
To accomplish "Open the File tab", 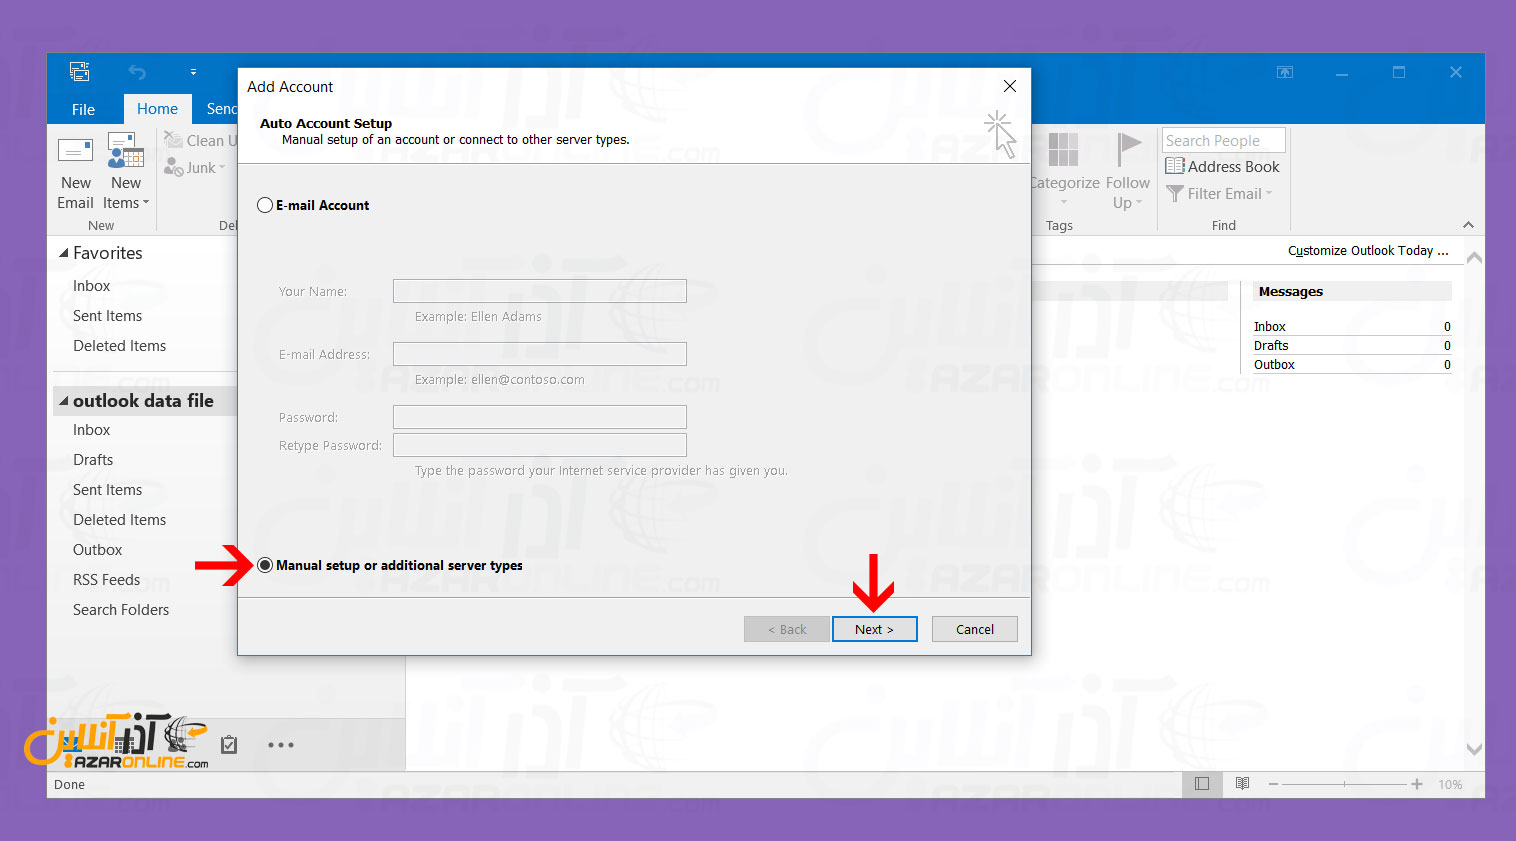I will coord(83,109).
